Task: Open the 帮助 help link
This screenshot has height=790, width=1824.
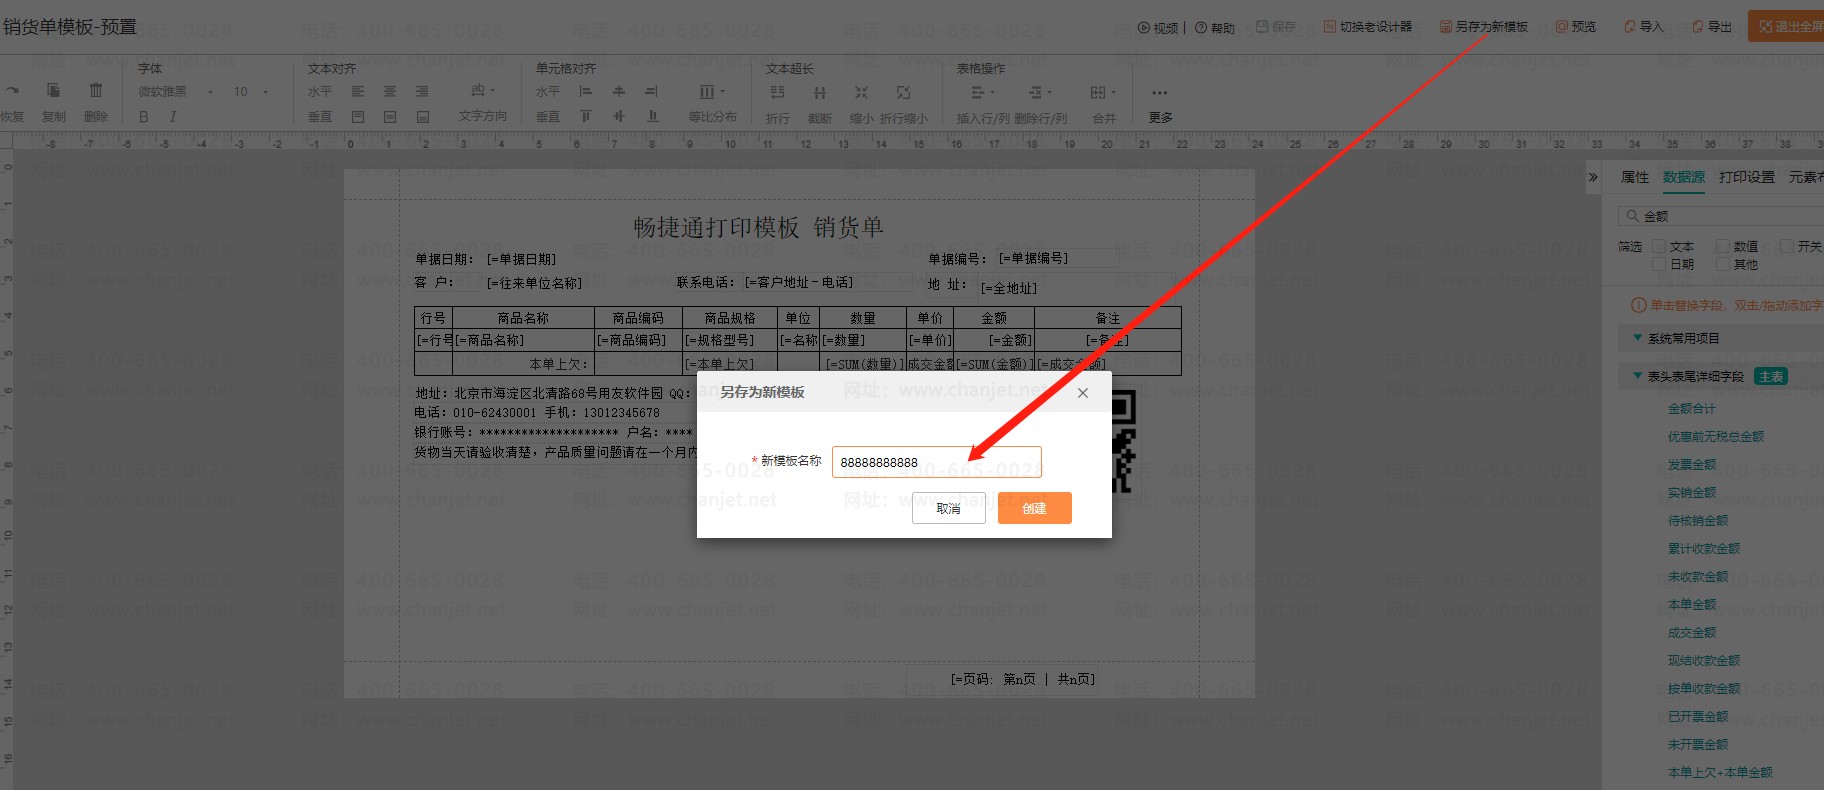Action: coord(1215,28)
